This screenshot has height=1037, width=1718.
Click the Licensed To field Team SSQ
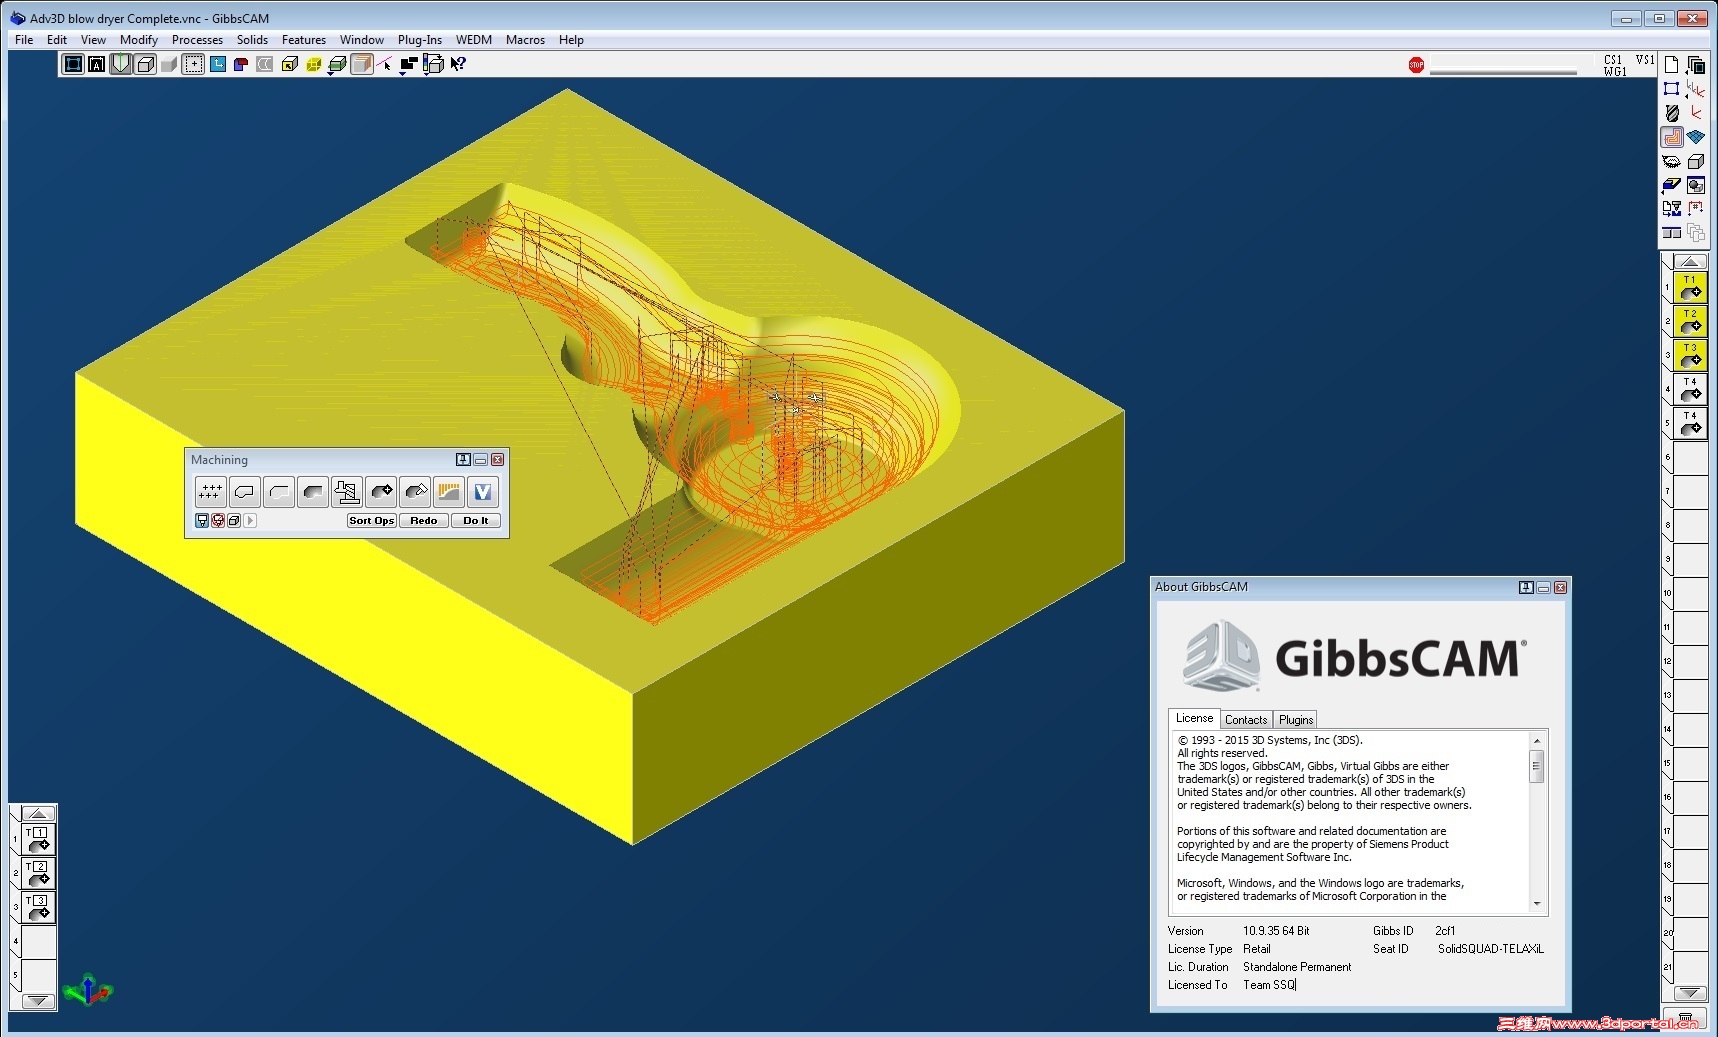(x=1270, y=985)
